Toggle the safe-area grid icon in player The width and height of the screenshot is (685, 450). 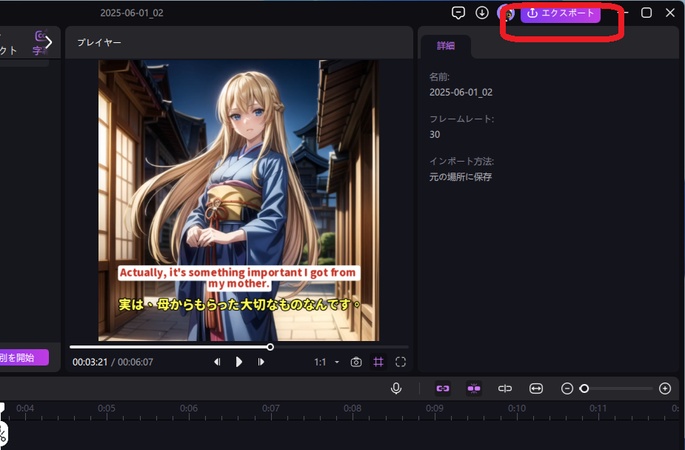point(378,362)
